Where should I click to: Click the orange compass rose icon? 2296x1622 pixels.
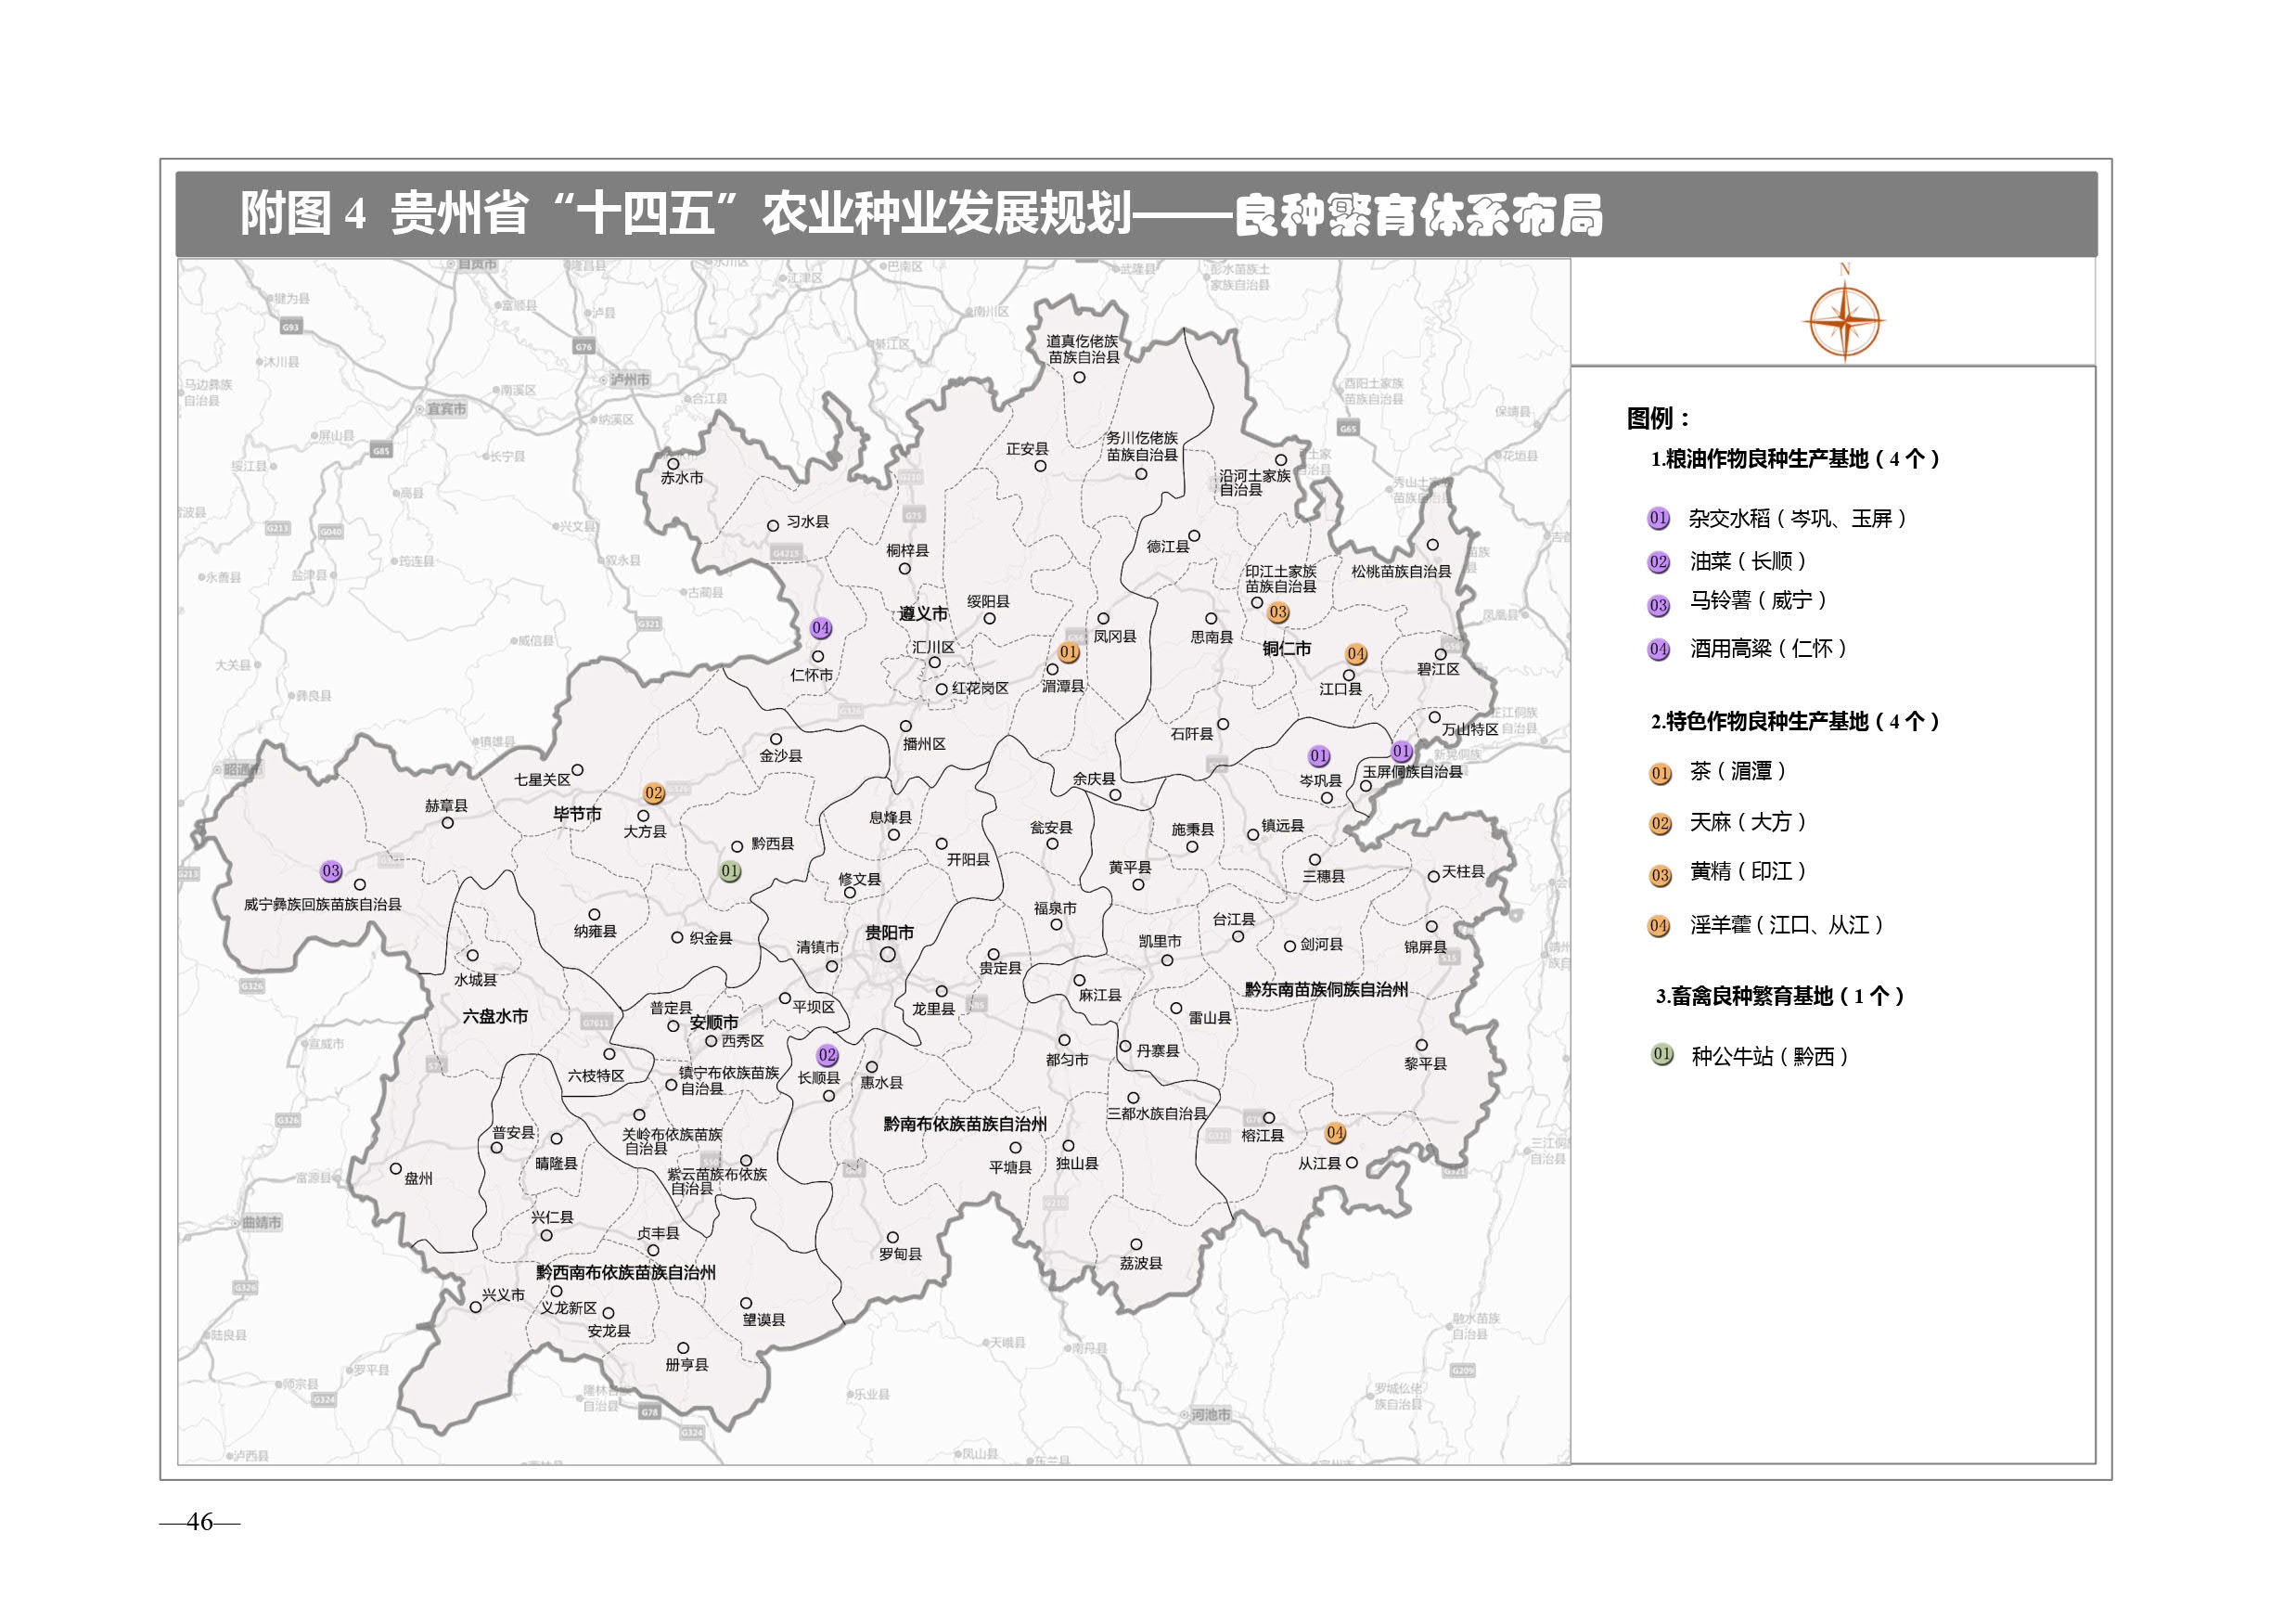click(1844, 320)
